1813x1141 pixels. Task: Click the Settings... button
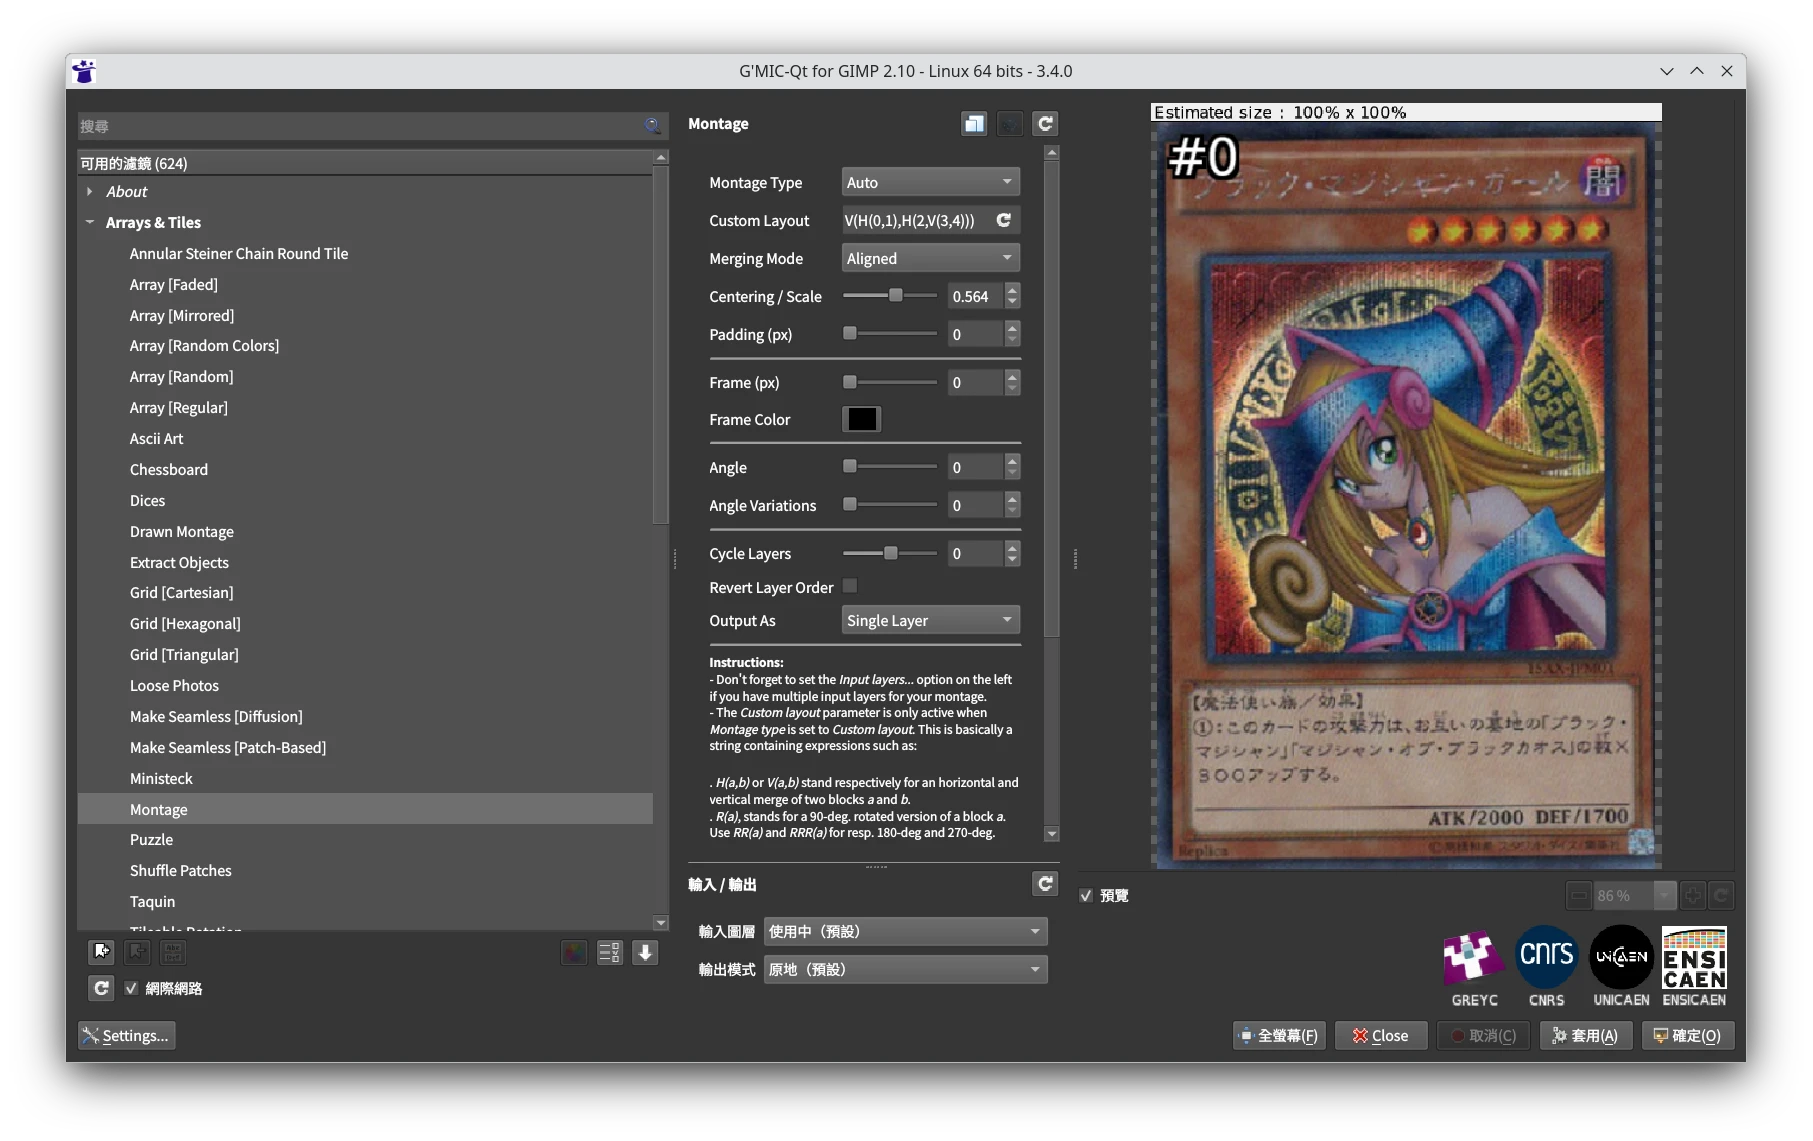click(x=127, y=1035)
